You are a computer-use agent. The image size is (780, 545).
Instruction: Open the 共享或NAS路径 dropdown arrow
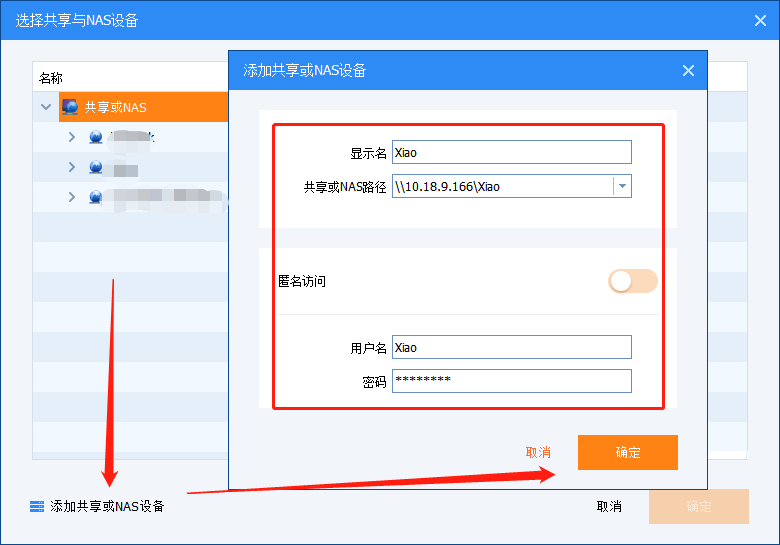coord(622,186)
